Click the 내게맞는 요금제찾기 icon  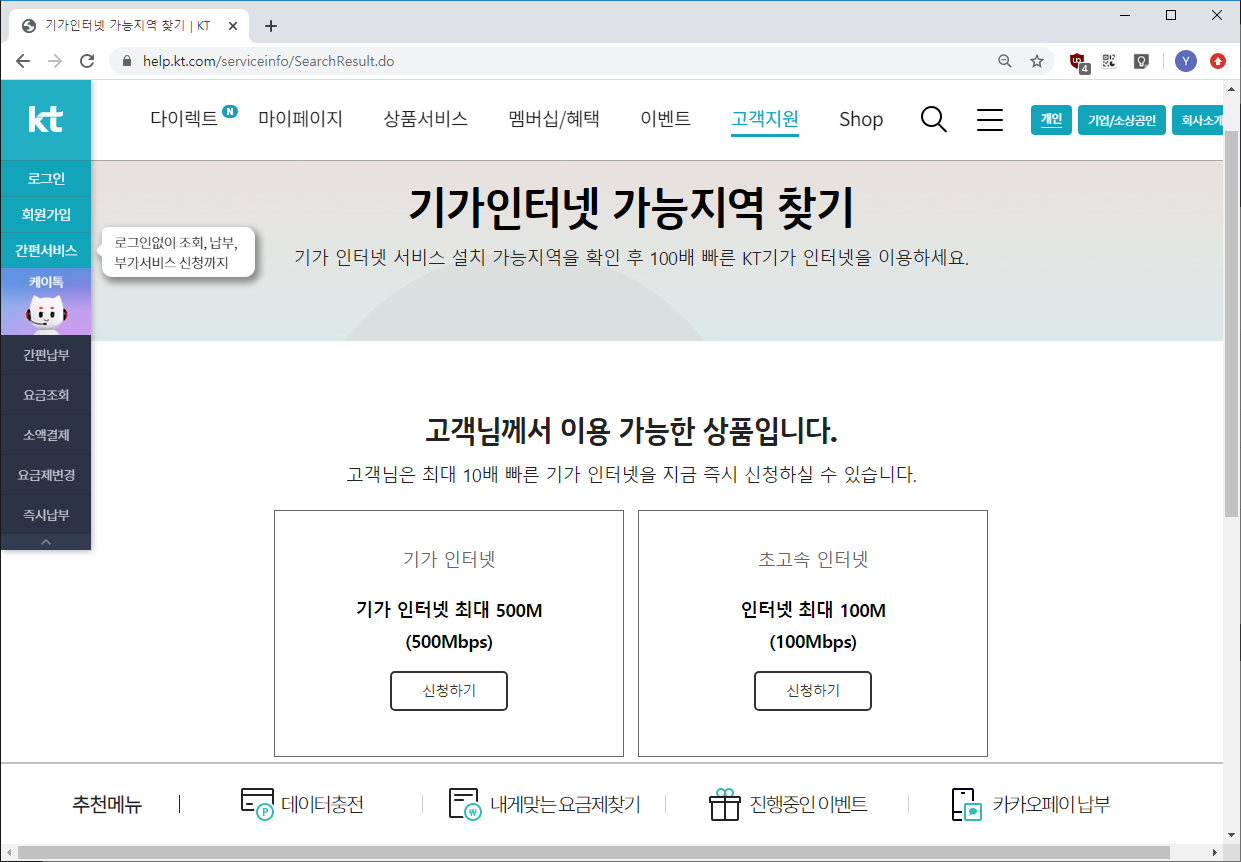tap(465, 804)
